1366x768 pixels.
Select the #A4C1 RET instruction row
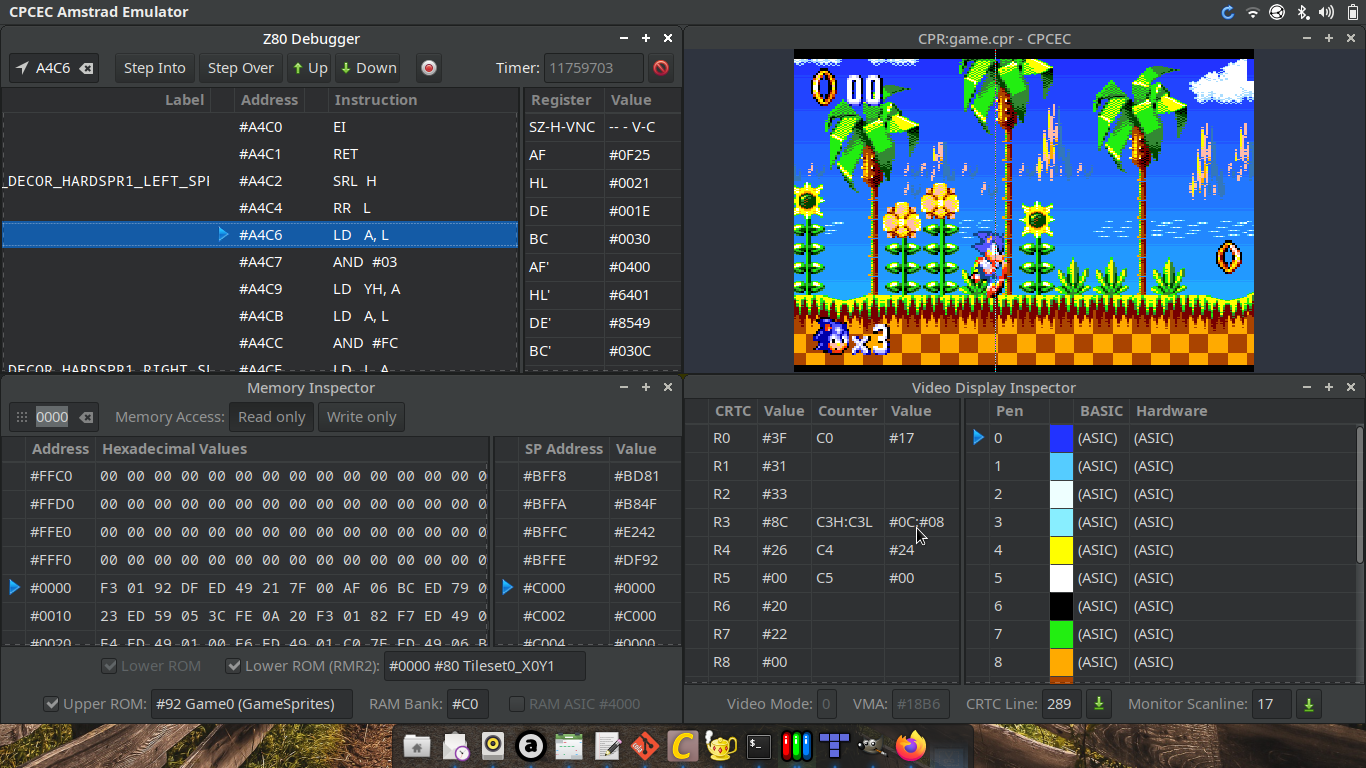point(260,154)
